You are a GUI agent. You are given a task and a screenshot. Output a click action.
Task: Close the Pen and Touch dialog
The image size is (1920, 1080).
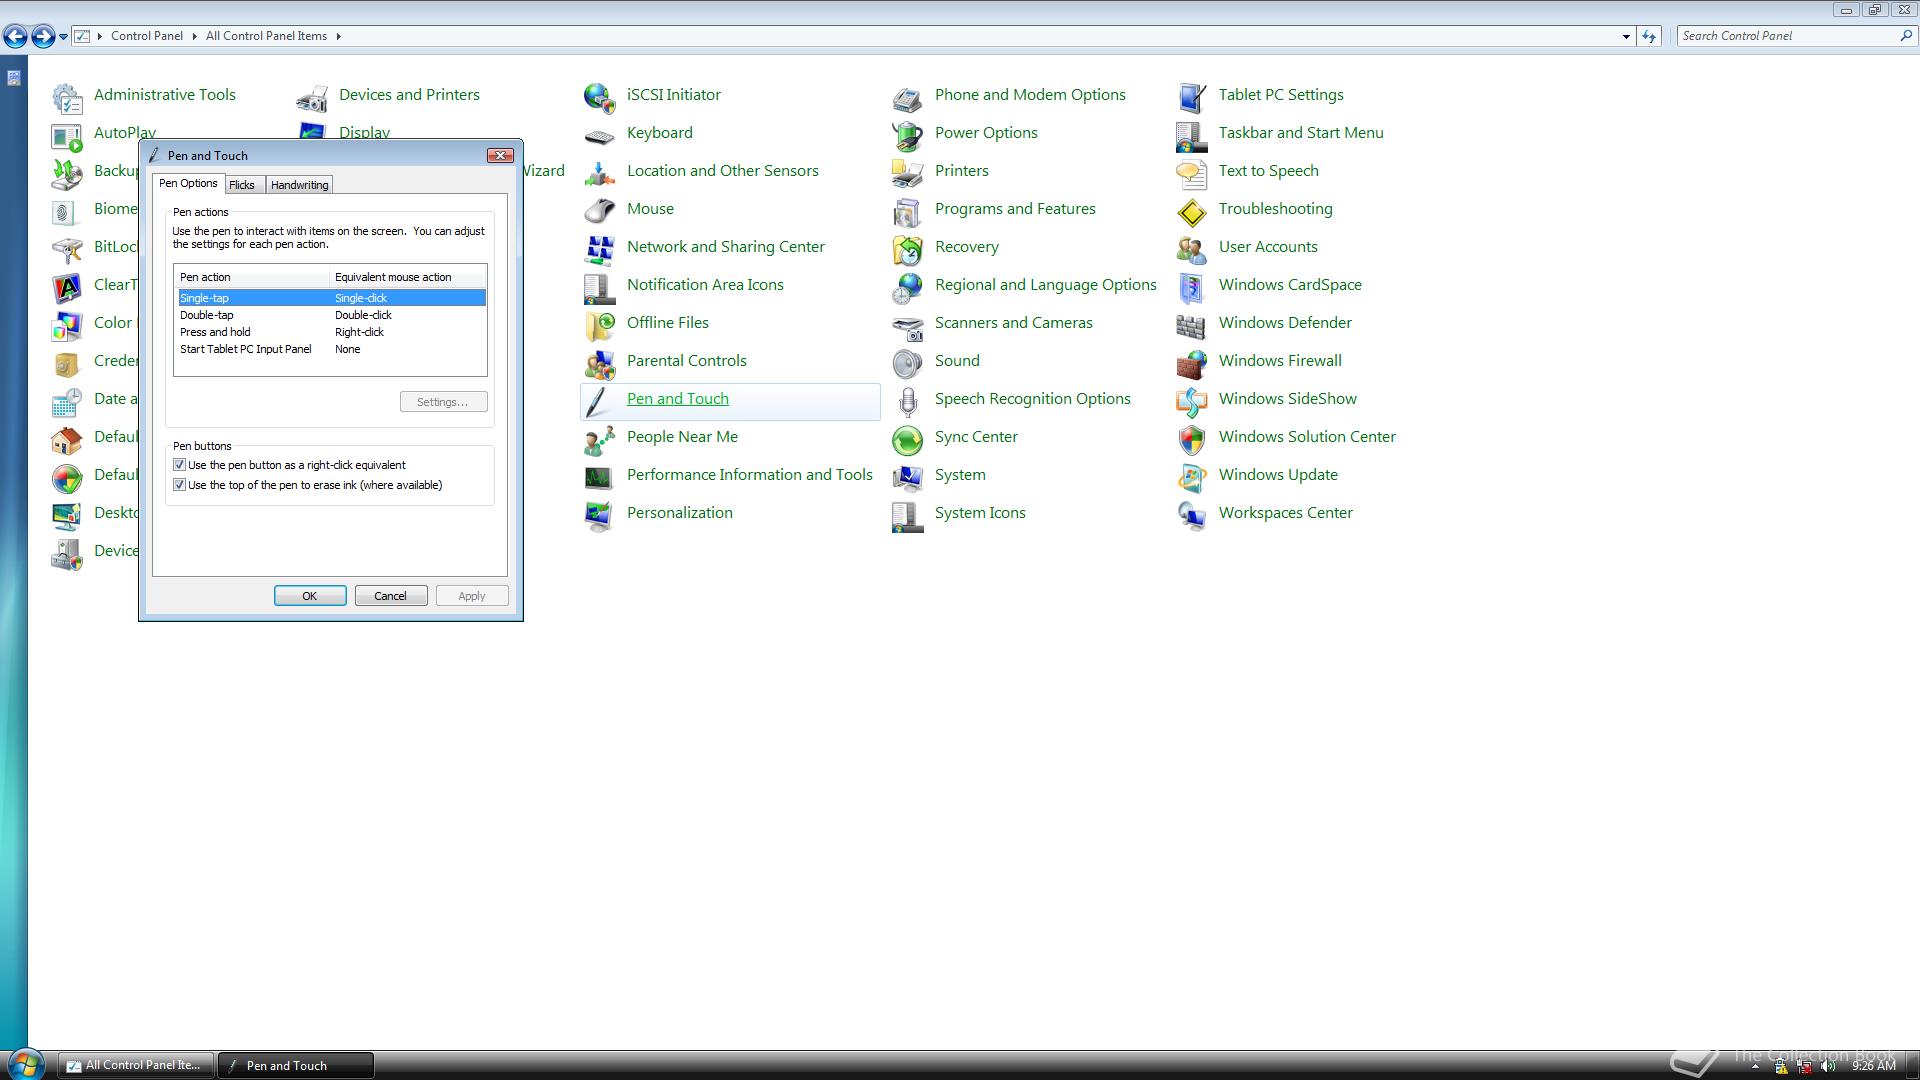pos(500,155)
